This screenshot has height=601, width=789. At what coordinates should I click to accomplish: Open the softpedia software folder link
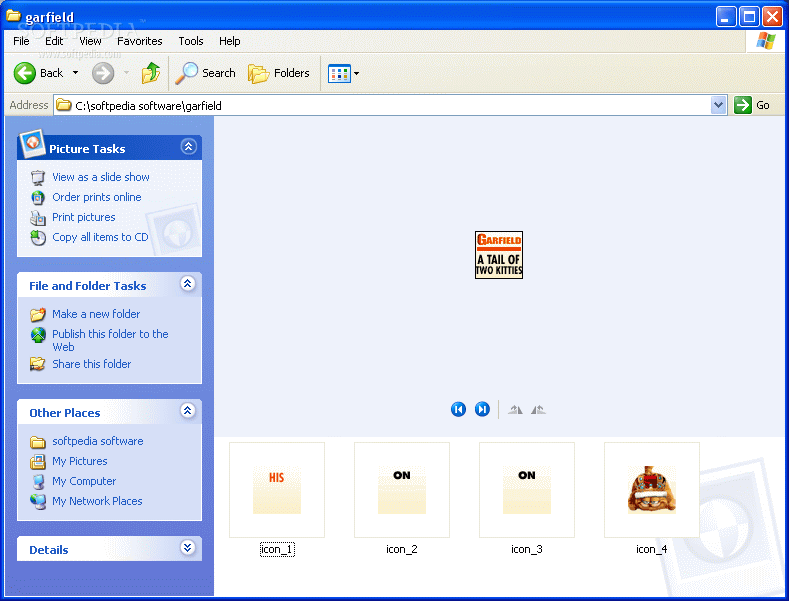coord(98,441)
